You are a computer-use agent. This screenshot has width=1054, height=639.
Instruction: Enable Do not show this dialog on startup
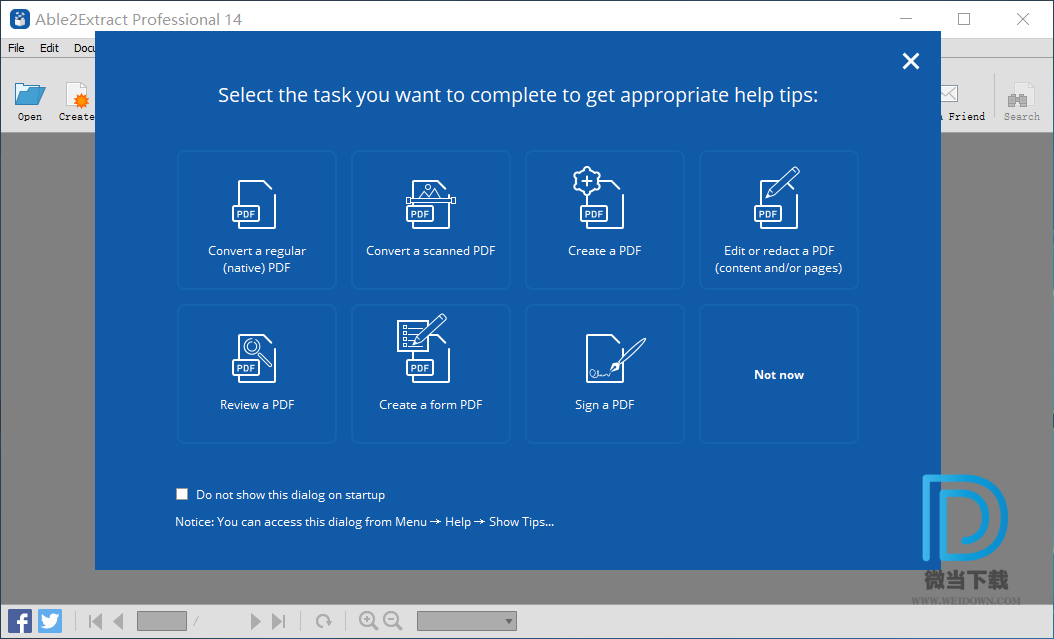[182, 495]
